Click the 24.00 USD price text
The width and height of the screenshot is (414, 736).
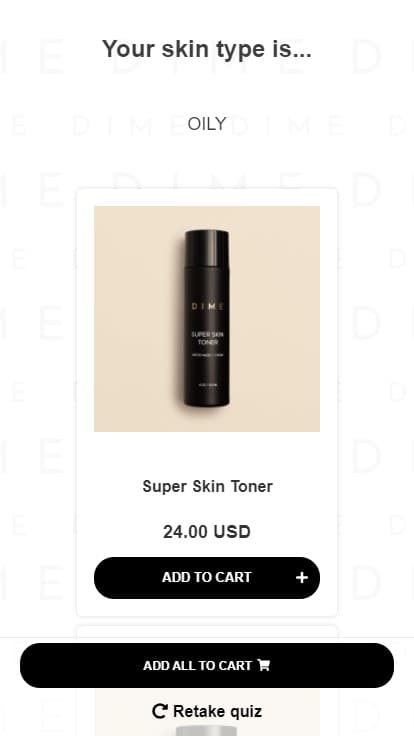207,532
